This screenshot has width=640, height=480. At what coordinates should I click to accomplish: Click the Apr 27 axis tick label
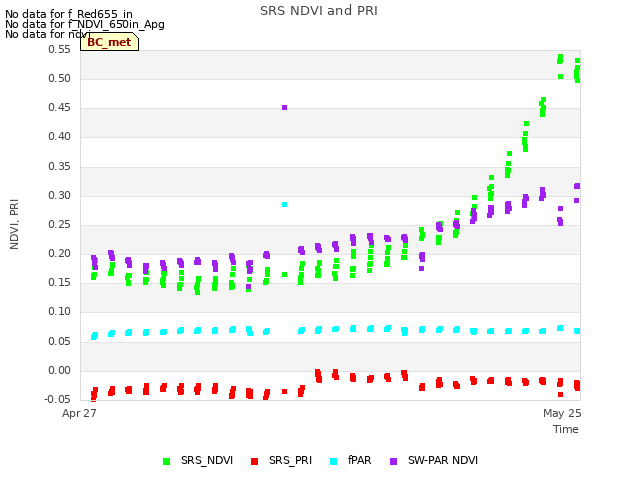[79, 413]
